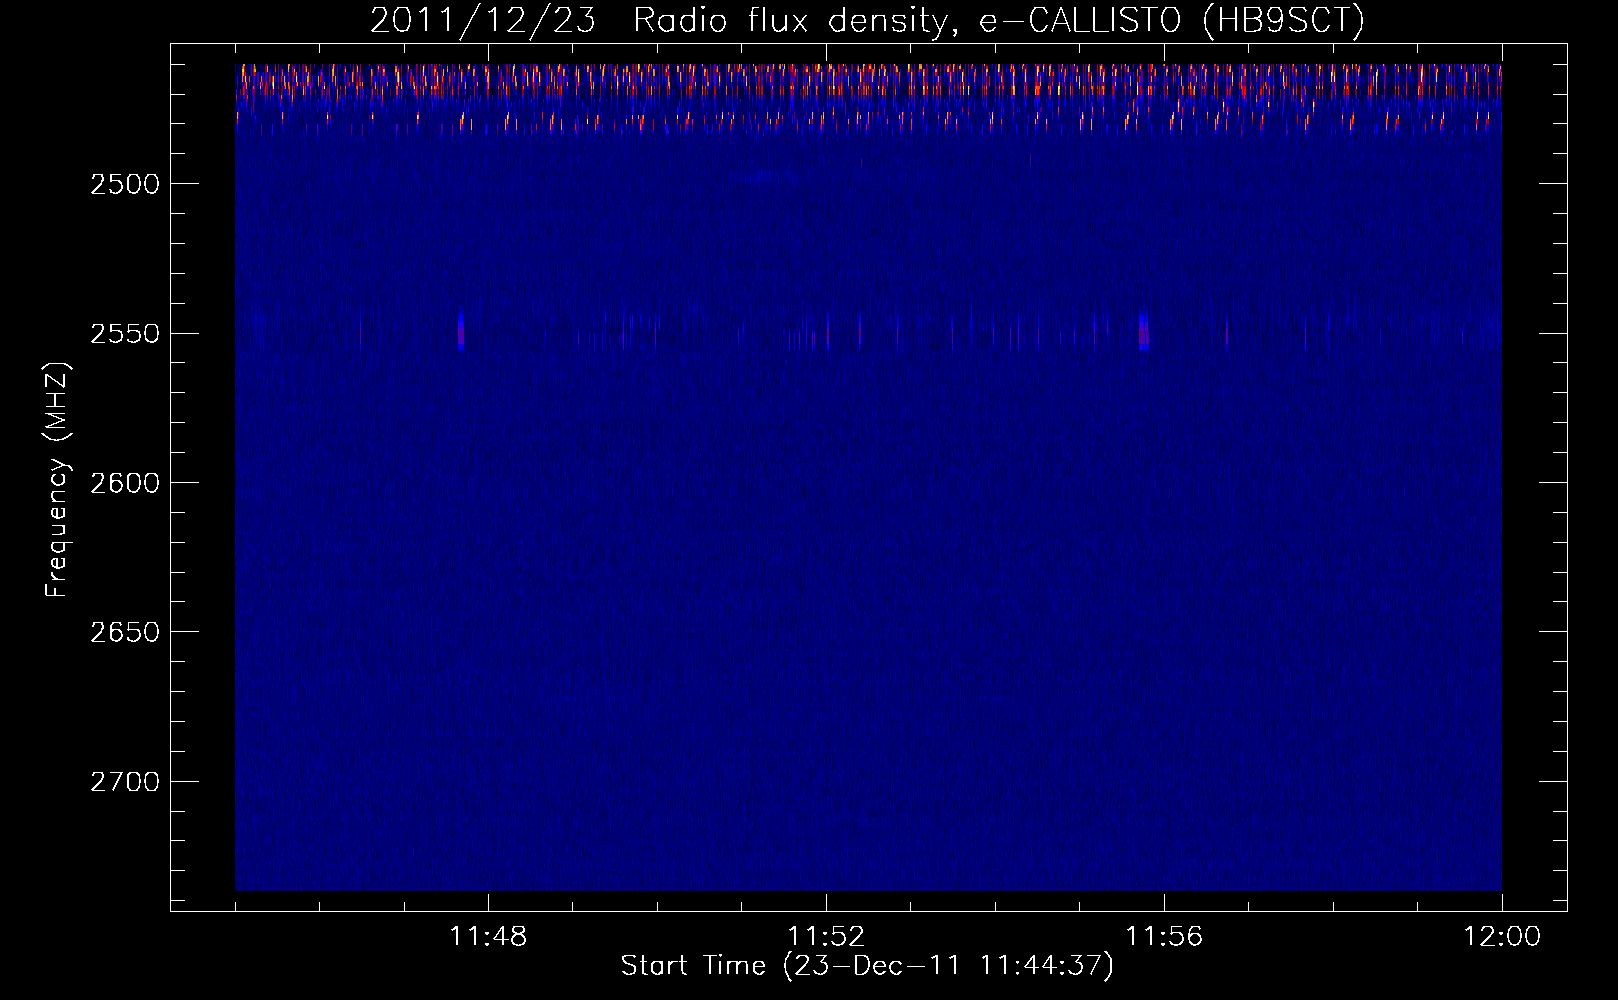
Task: Select the 2550 frequency axis label
Action: tap(125, 333)
